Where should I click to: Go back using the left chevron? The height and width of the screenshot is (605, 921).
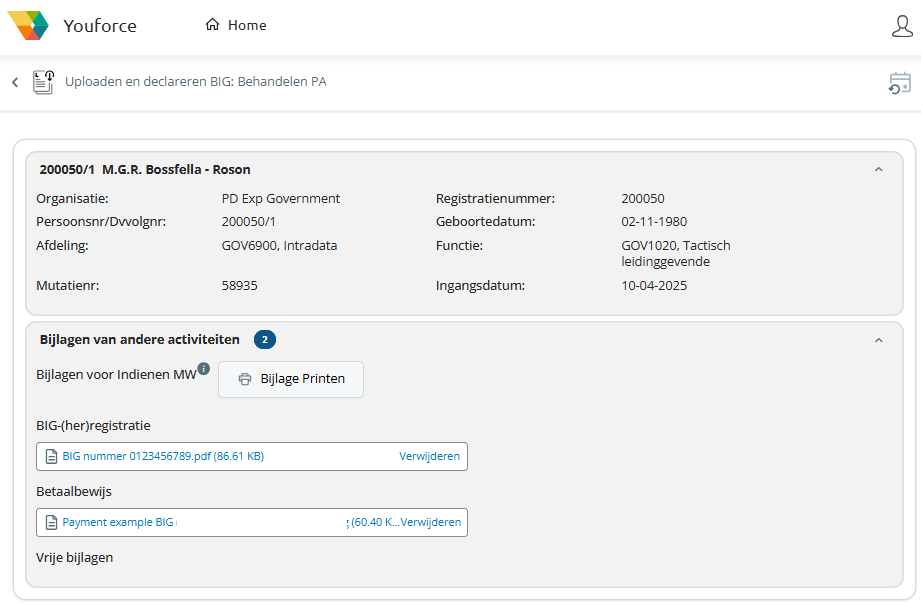point(15,82)
